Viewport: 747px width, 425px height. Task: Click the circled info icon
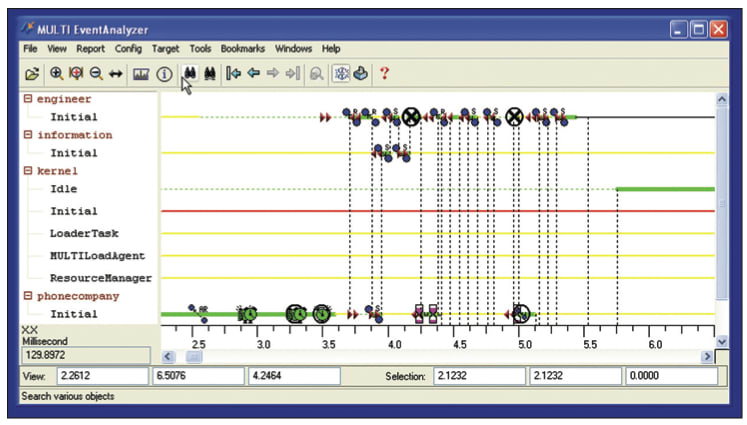tap(164, 74)
